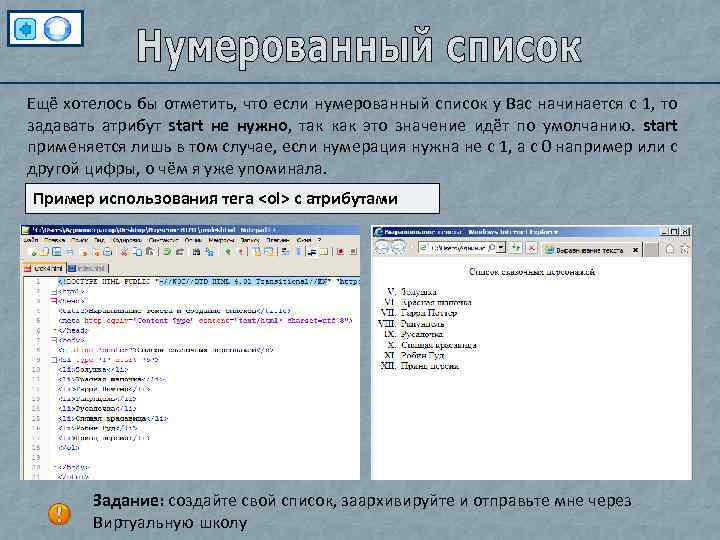Click the DOCTYPE line in the editor

tap(209, 281)
